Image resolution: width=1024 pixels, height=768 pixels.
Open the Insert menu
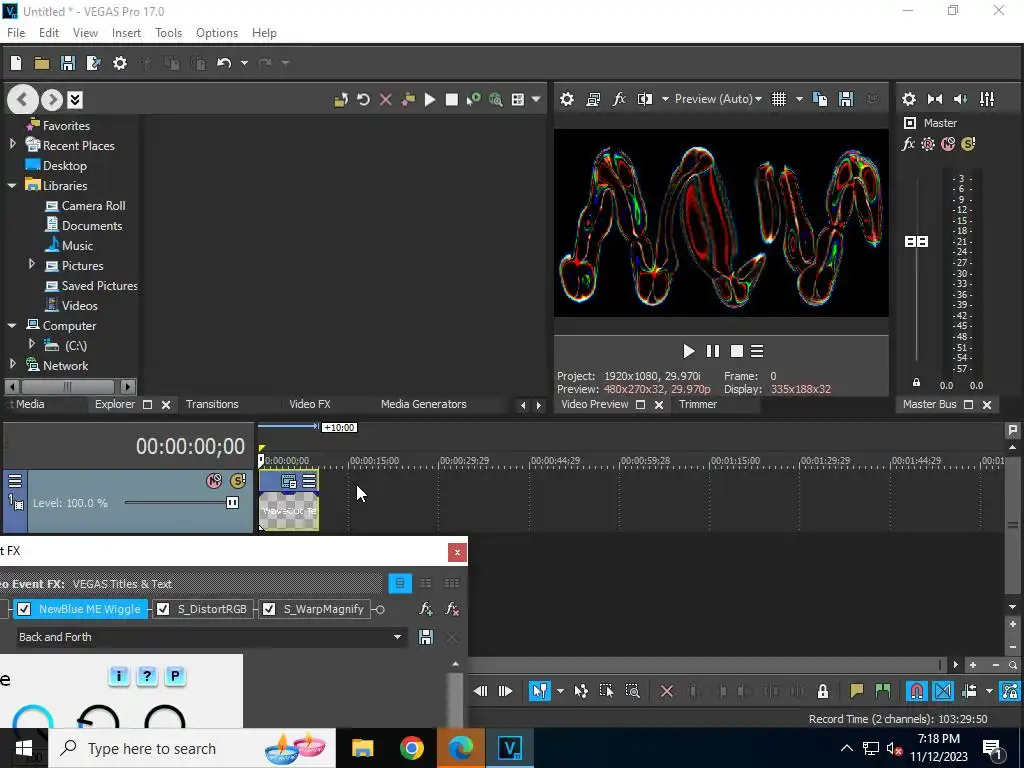pos(126,33)
